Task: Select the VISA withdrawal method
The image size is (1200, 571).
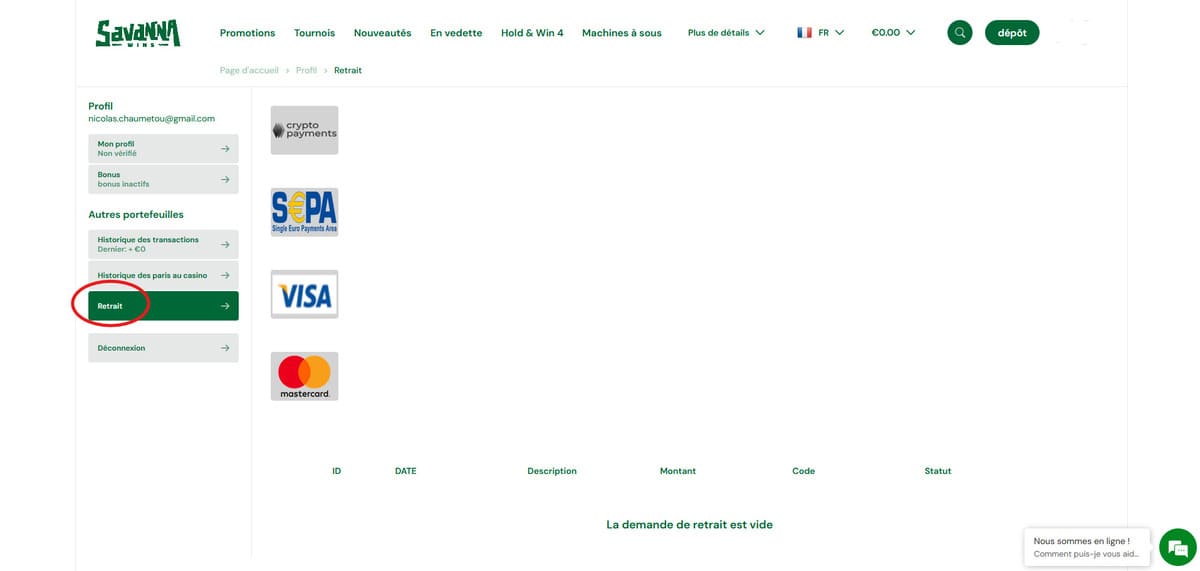Action: pyautogui.click(x=304, y=294)
